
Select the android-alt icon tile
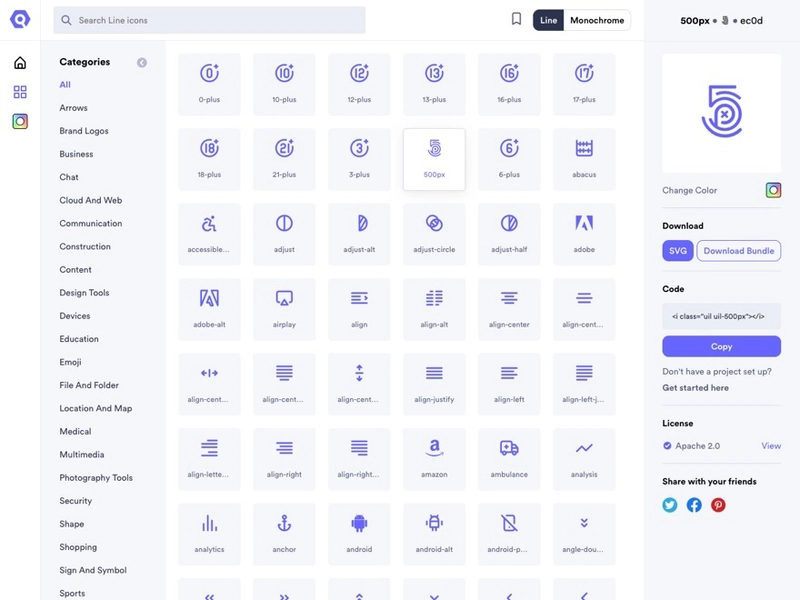(x=434, y=534)
